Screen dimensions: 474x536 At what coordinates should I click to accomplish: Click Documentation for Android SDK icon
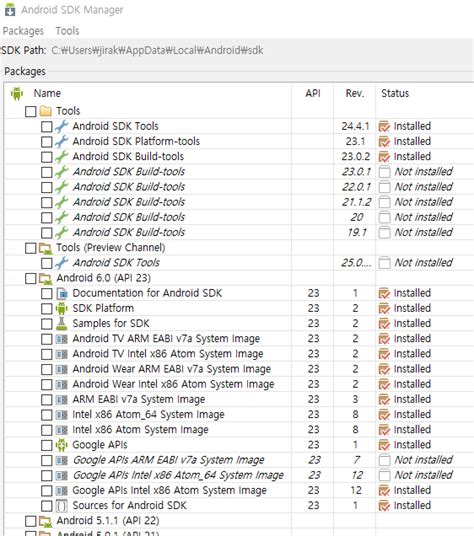click(62, 293)
